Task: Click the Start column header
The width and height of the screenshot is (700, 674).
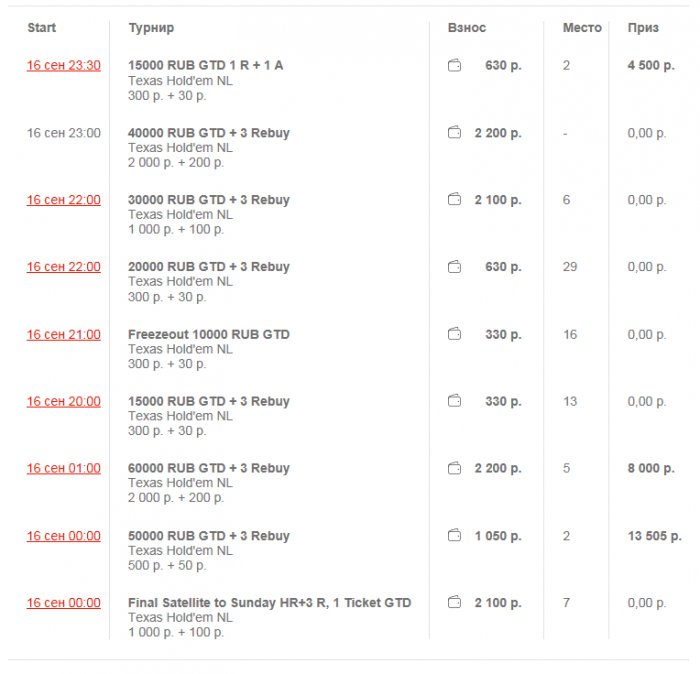Action: (41, 28)
